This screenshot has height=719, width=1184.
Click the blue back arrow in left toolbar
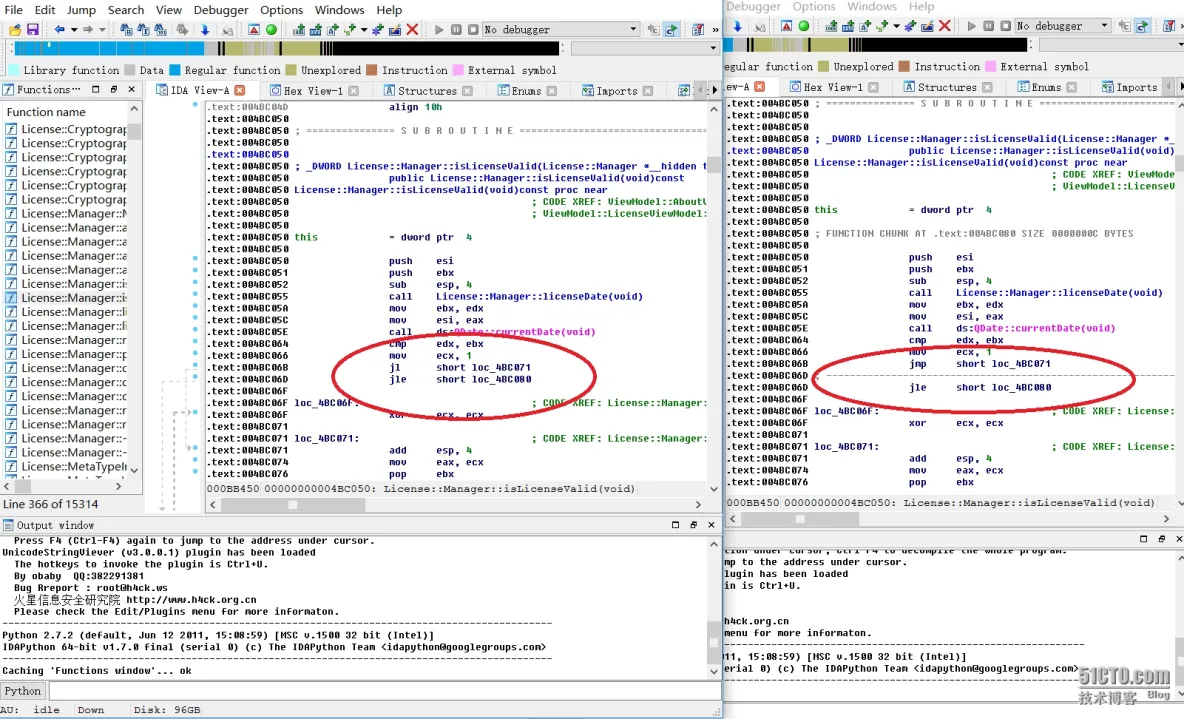coord(59,29)
